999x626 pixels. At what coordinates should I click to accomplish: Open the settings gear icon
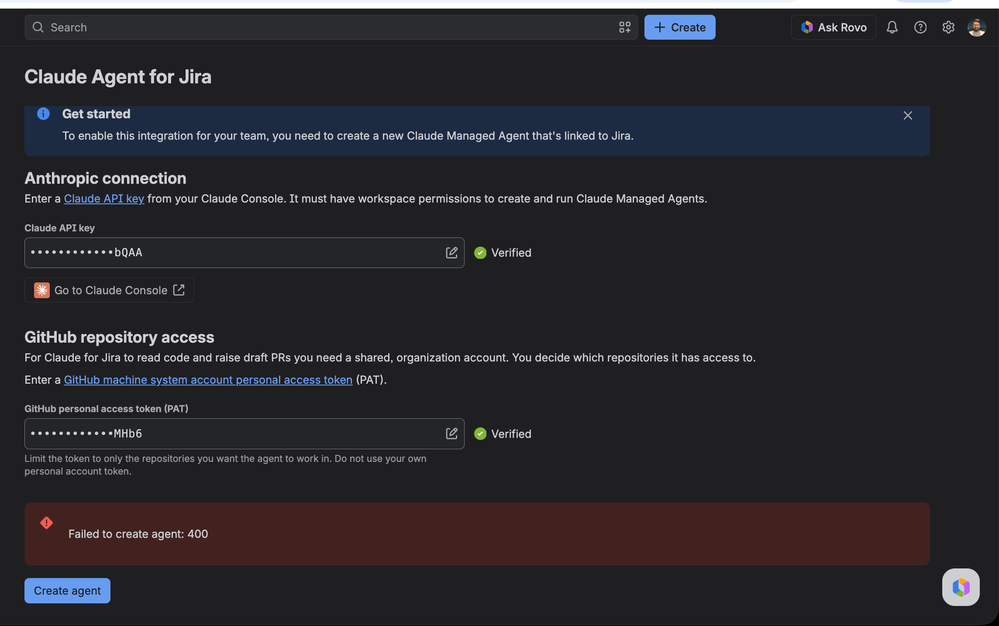click(948, 27)
